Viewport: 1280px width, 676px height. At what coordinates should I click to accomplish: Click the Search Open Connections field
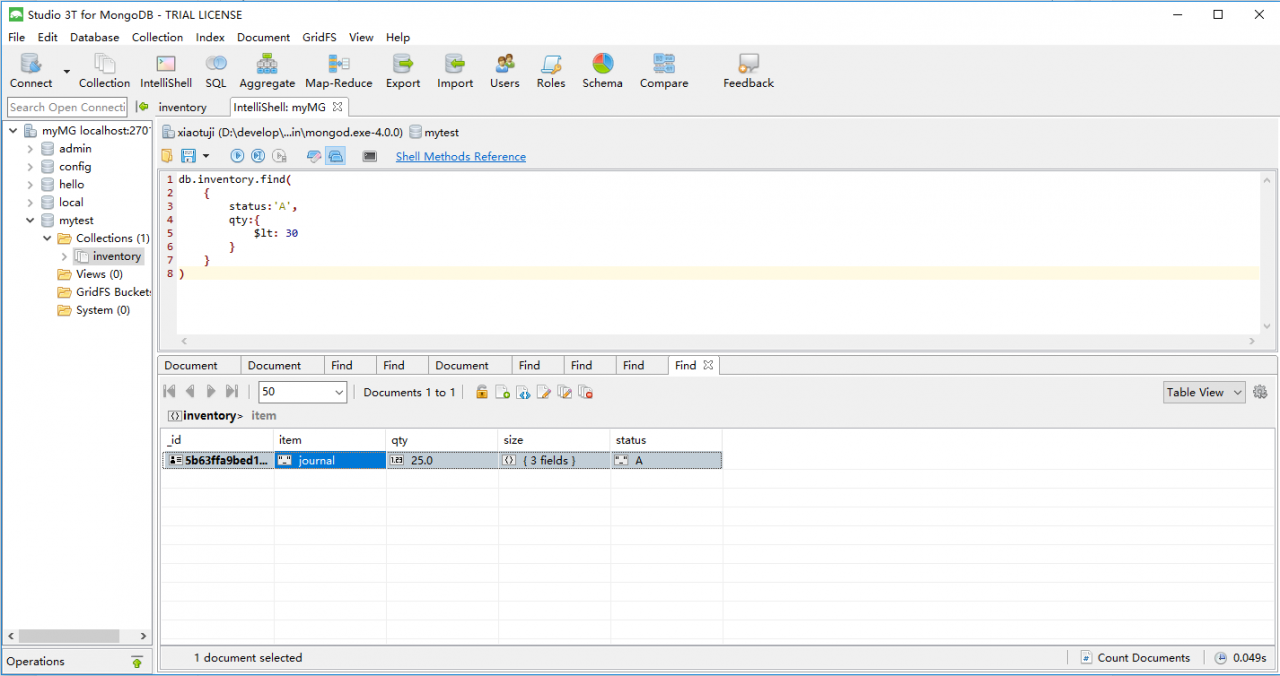click(x=67, y=107)
